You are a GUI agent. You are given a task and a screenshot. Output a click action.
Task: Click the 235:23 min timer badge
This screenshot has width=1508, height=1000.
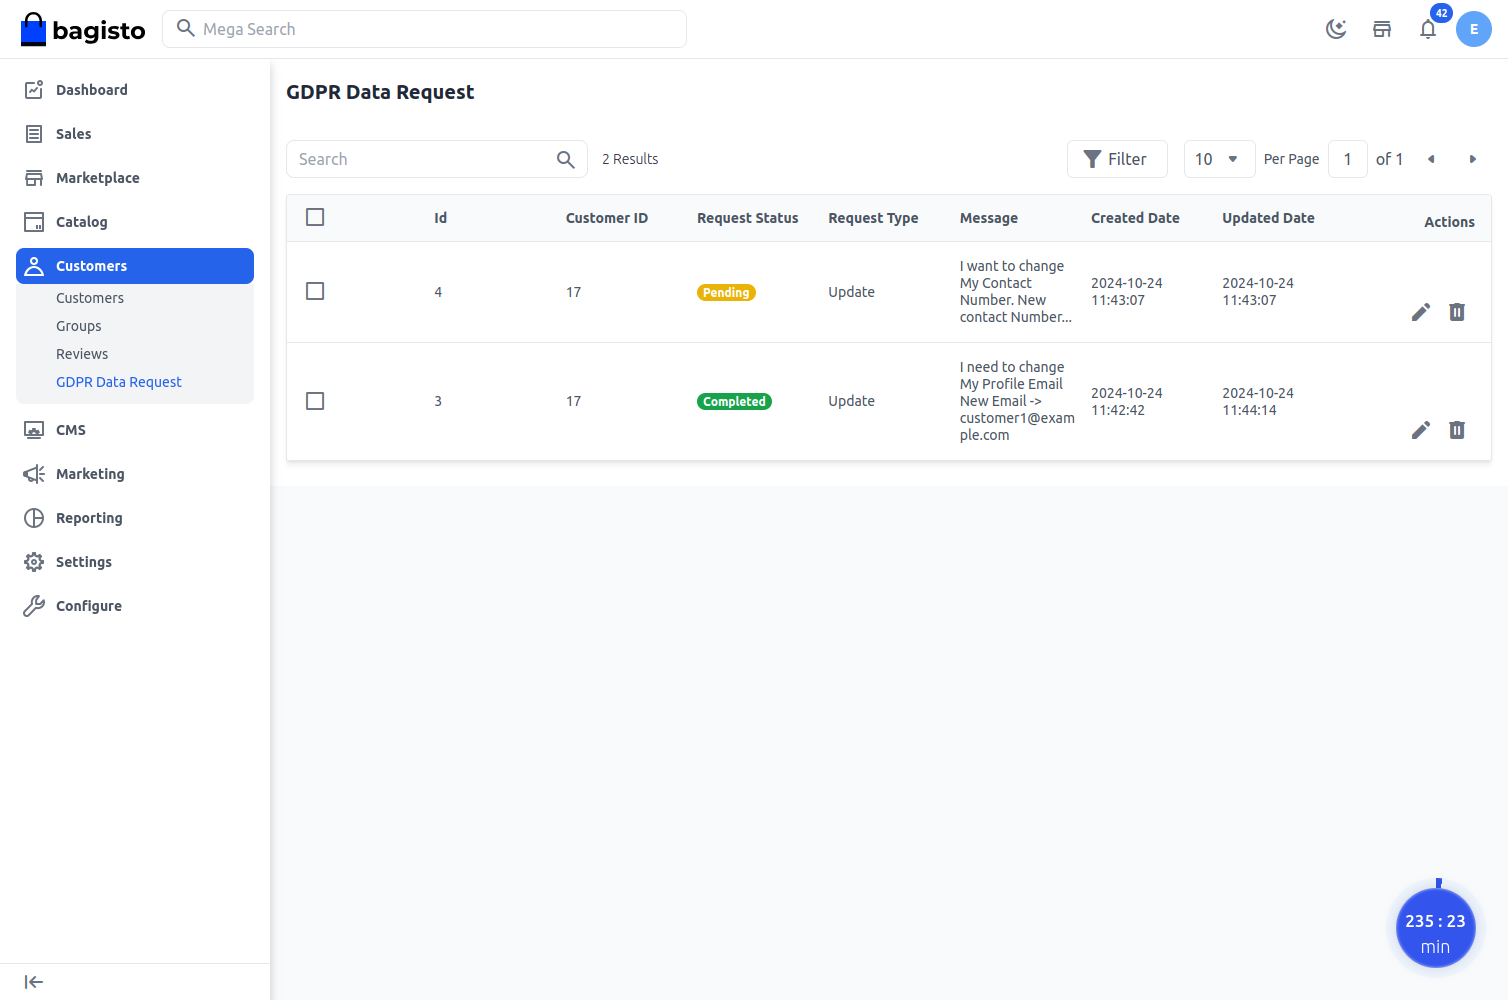pyautogui.click(x=1436, y=928)
